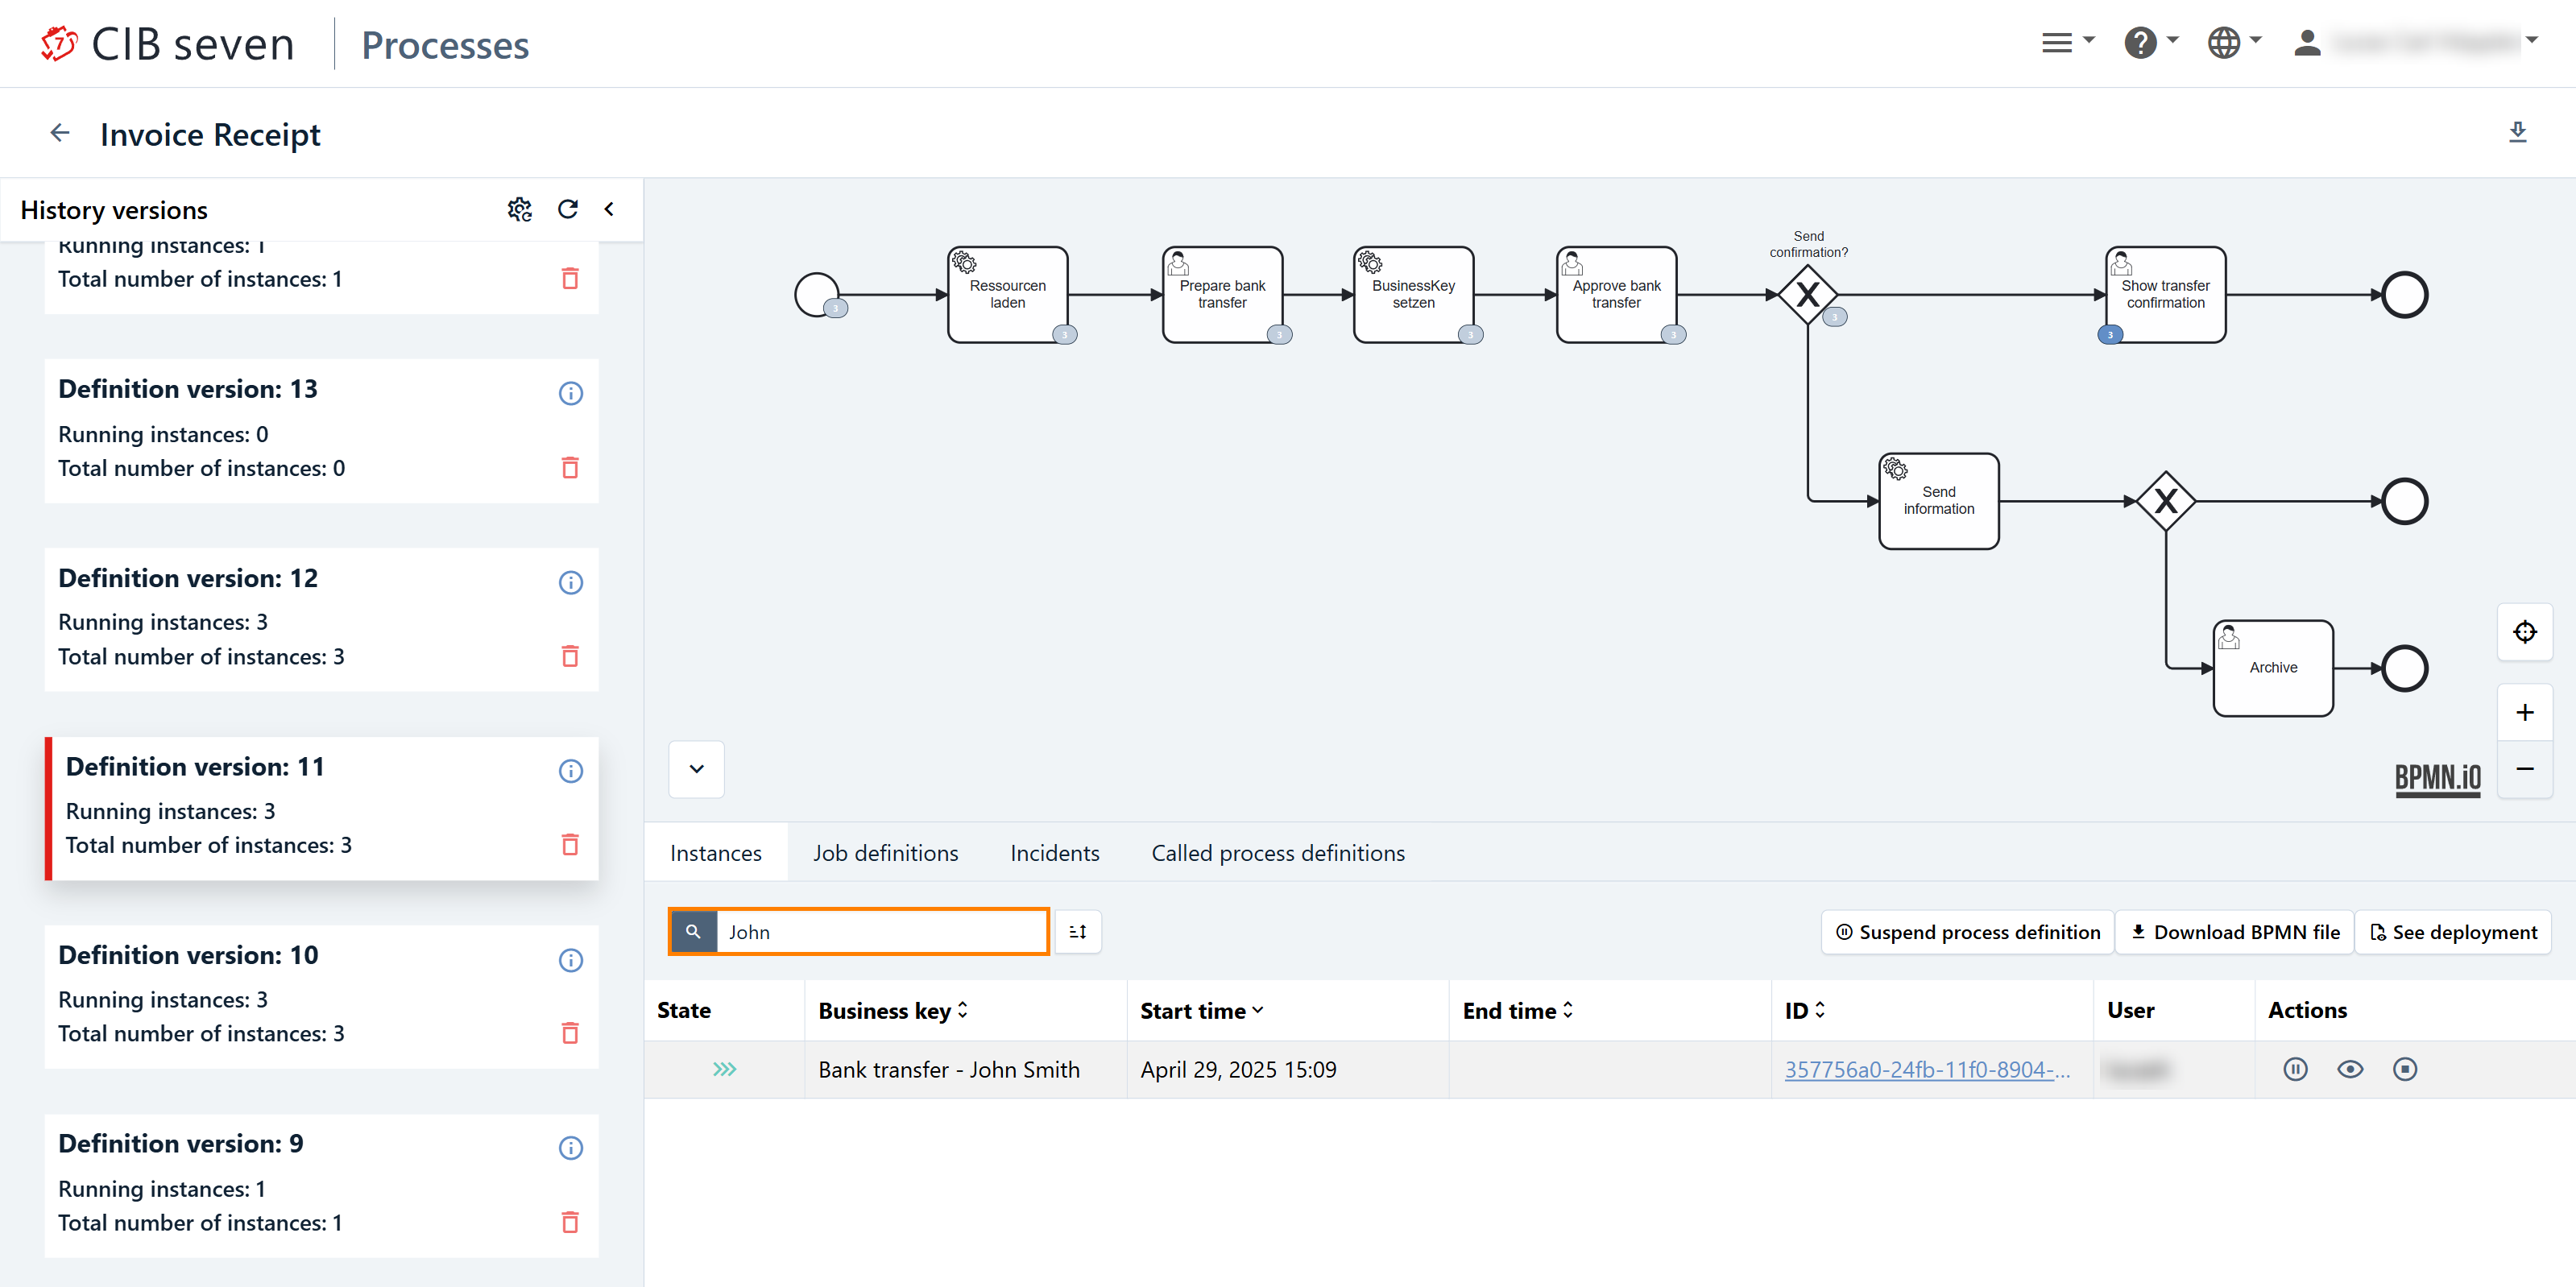Suspend the John Smith instance via pause icon
This screenshot has width=2576, height=1287.
pos(2295,1069)
